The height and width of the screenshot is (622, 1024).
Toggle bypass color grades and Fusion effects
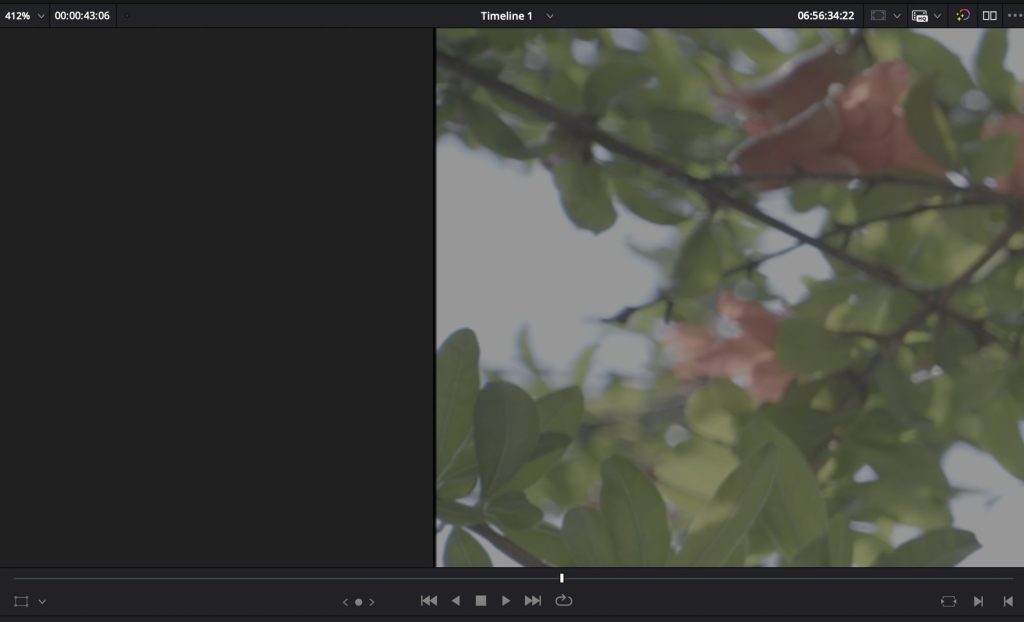click(x=963, y=16)
